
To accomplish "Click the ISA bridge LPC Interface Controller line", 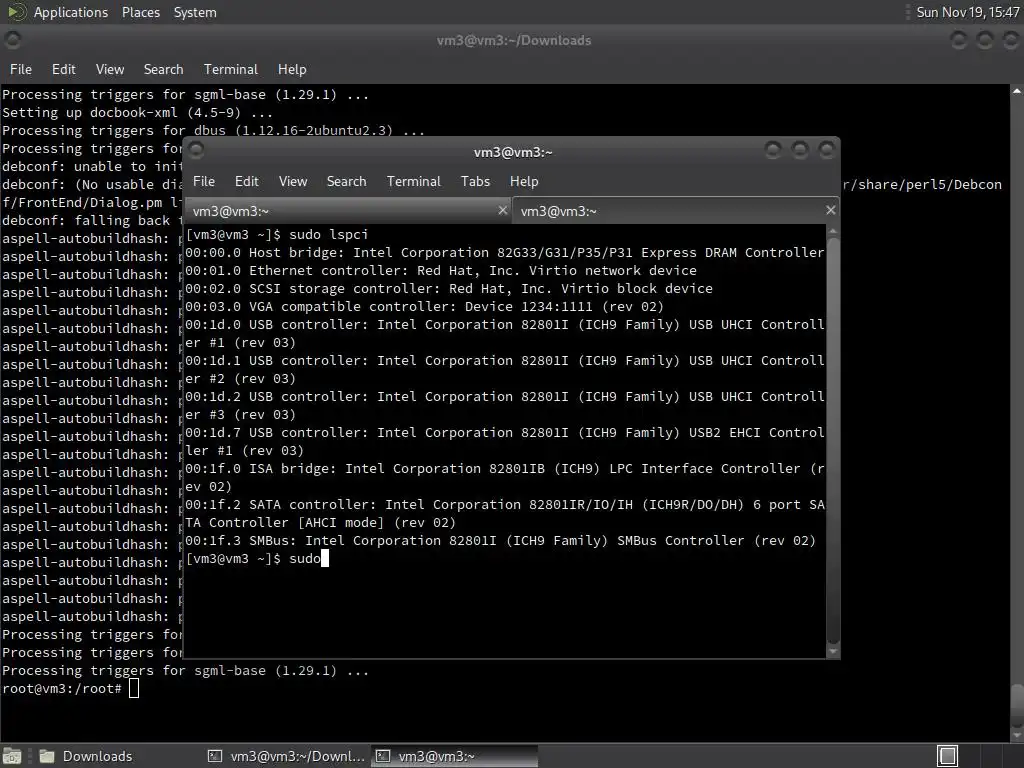I will (505, 477).
